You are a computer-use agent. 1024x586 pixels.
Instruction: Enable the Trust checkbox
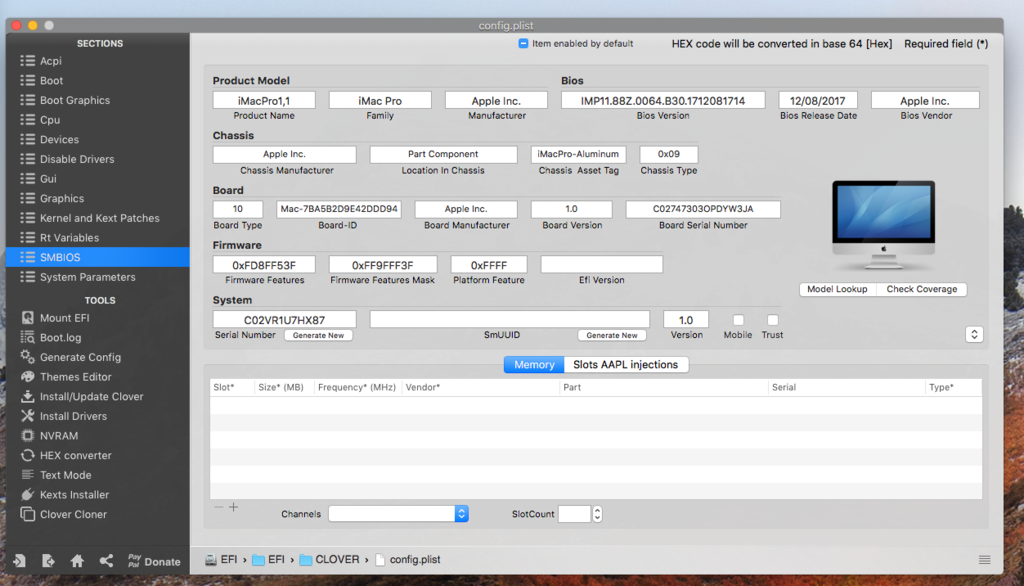click(x=772, y=320)
